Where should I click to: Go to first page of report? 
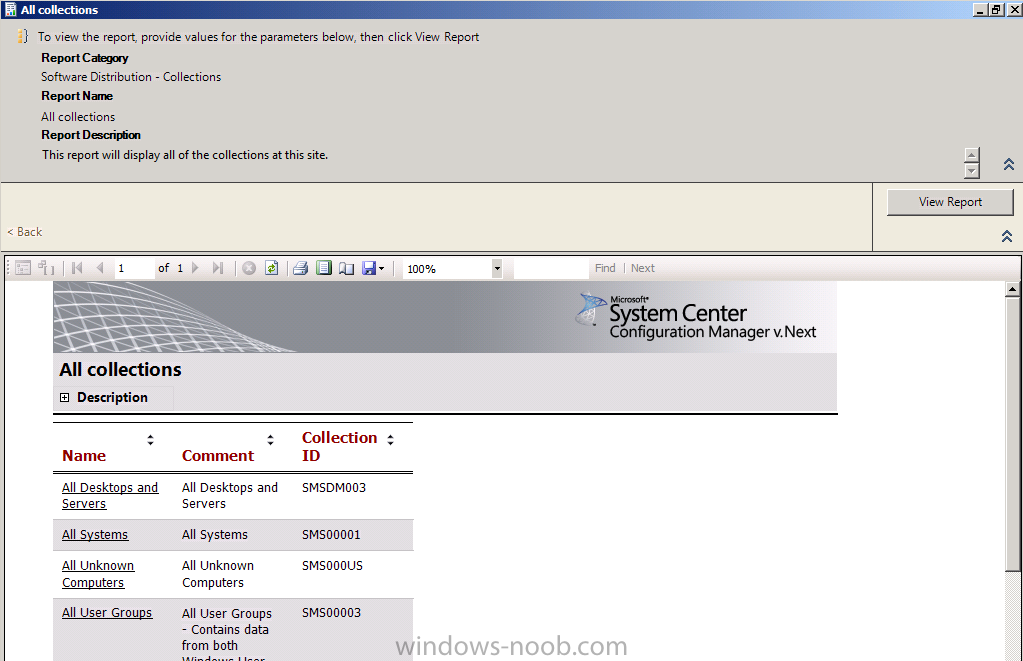tap(77, 268)
